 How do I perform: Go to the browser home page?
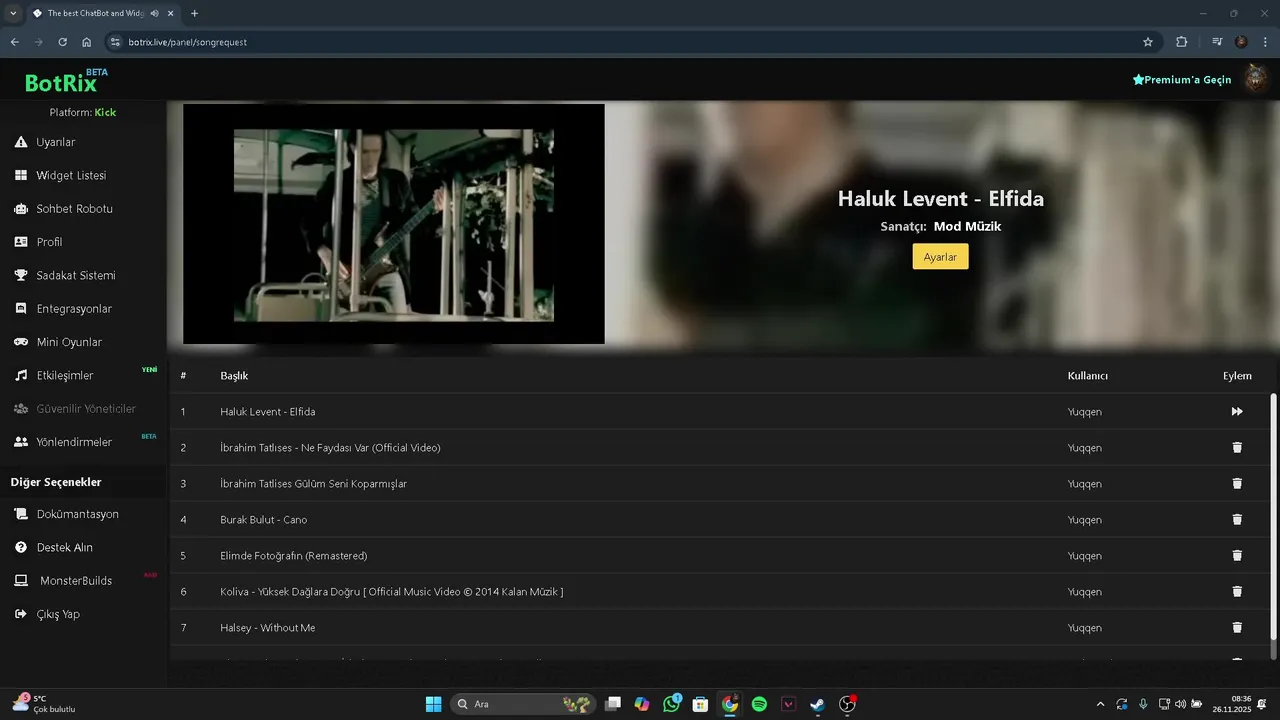pyautogui.click(x=87, y=42)
